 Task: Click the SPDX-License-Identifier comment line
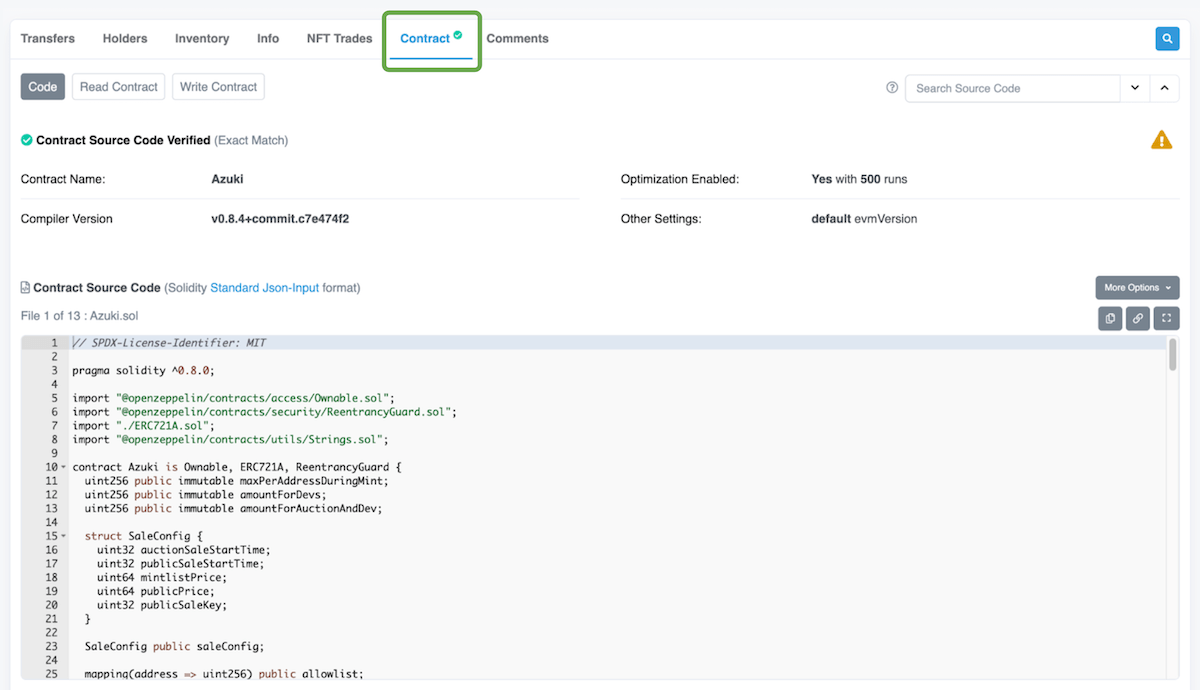(x=169, y=343)
